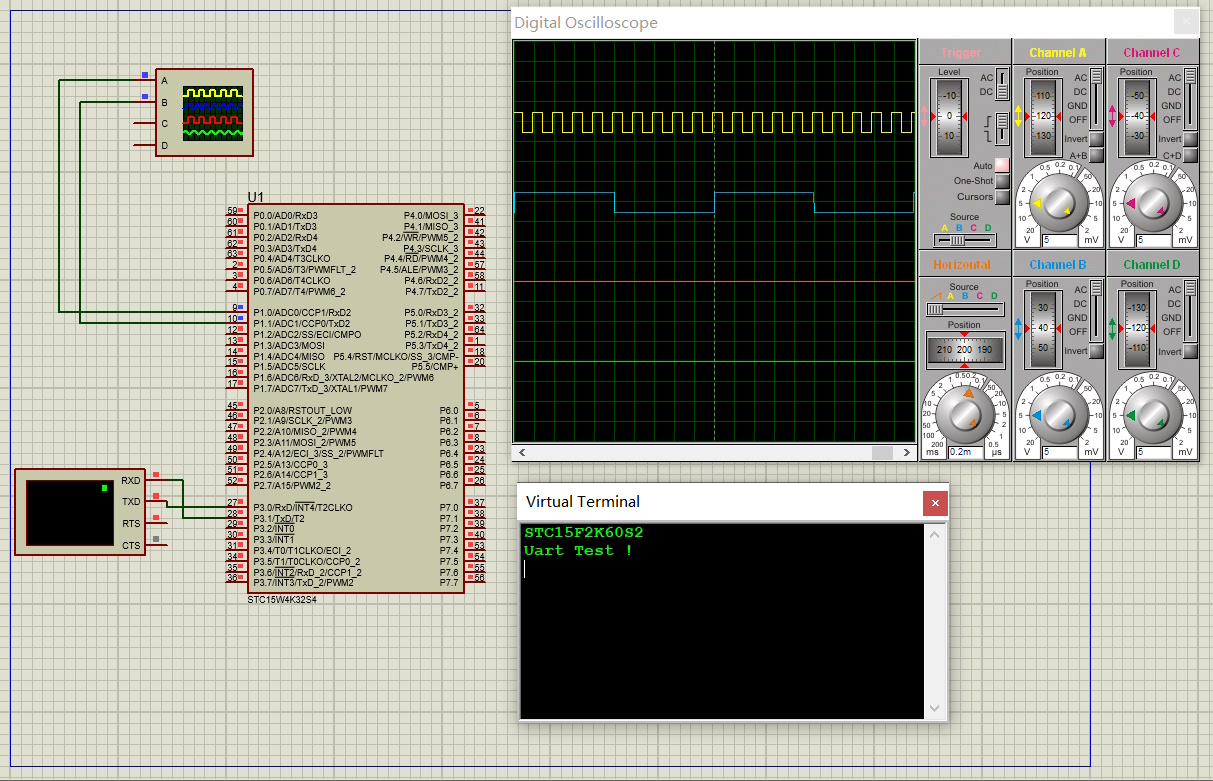Screen dimensions: 1213x781
Task: Toggle the Cursors button
Action: (x=1002, y=197)
